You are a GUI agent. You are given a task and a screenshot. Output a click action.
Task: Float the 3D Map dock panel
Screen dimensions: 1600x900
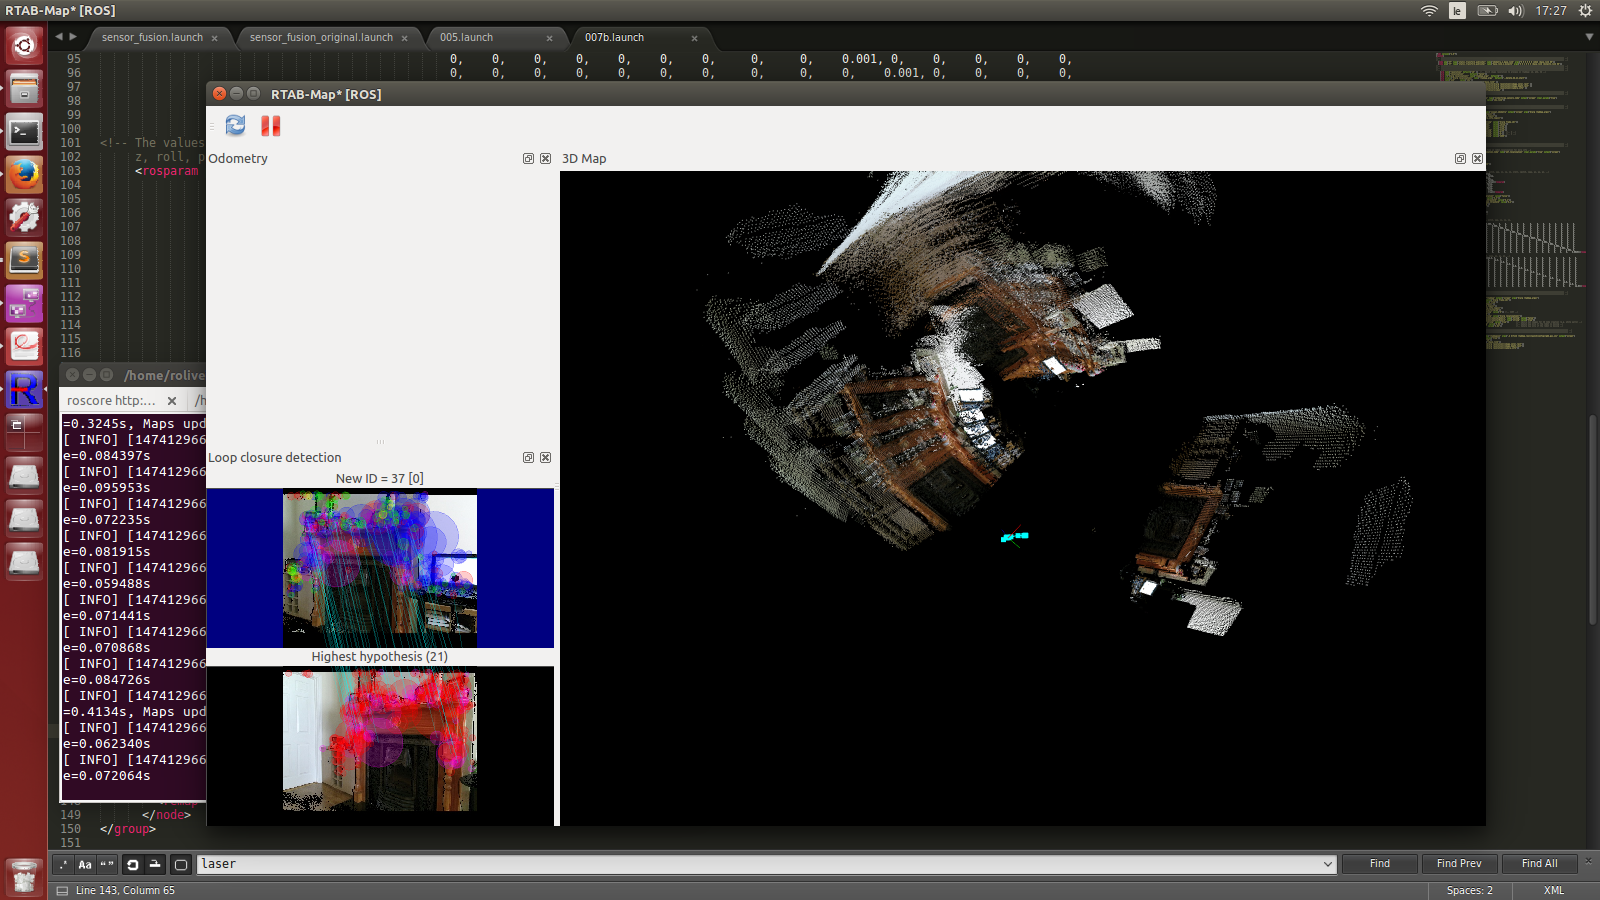coord(1460,159)
